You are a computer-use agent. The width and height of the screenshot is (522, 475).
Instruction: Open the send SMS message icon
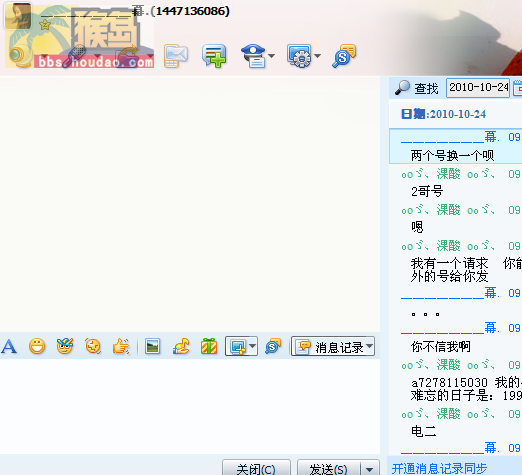point(176,56)
